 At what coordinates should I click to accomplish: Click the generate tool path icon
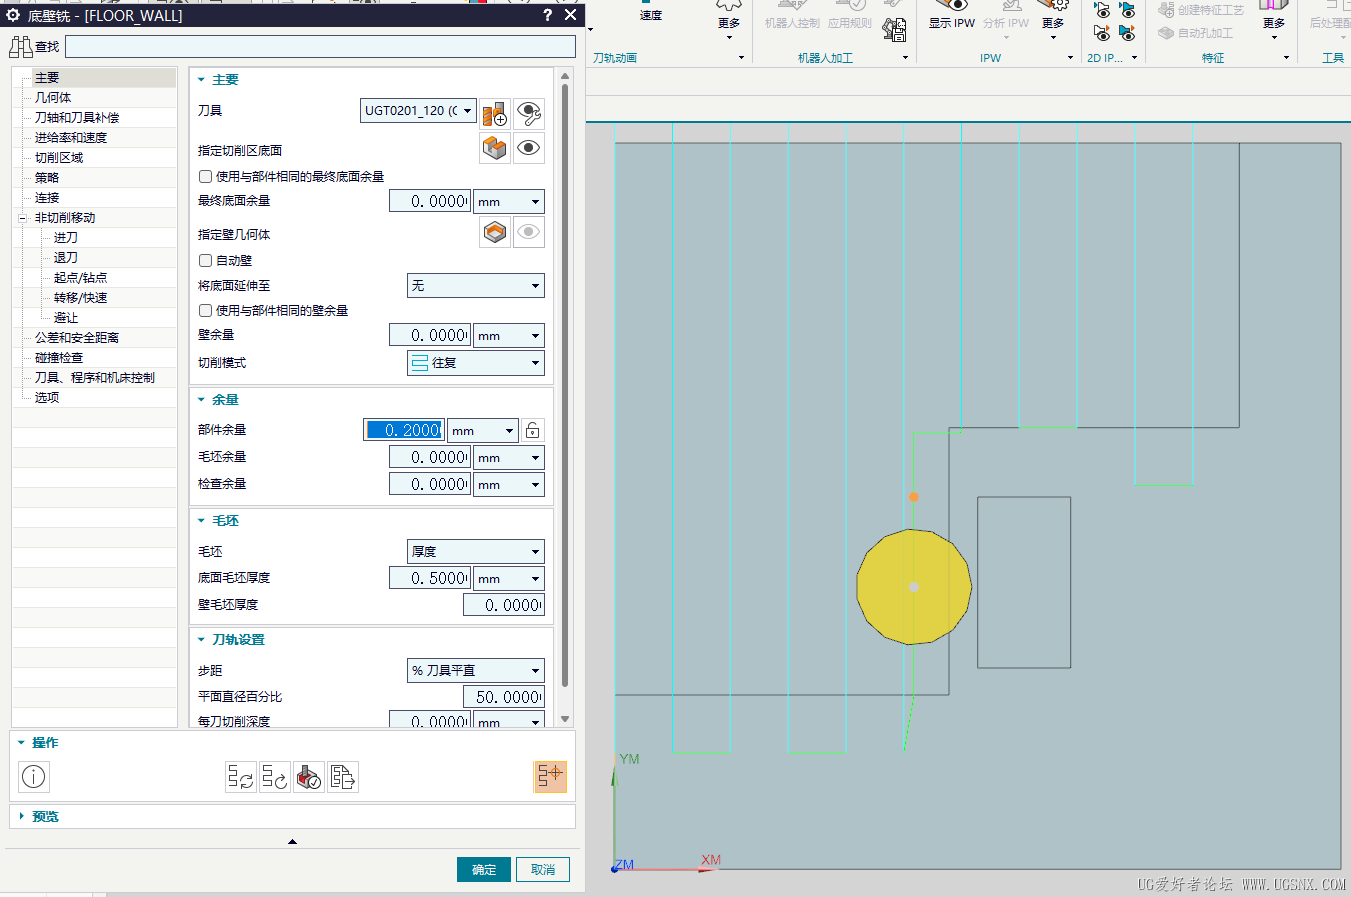(240, 777)
